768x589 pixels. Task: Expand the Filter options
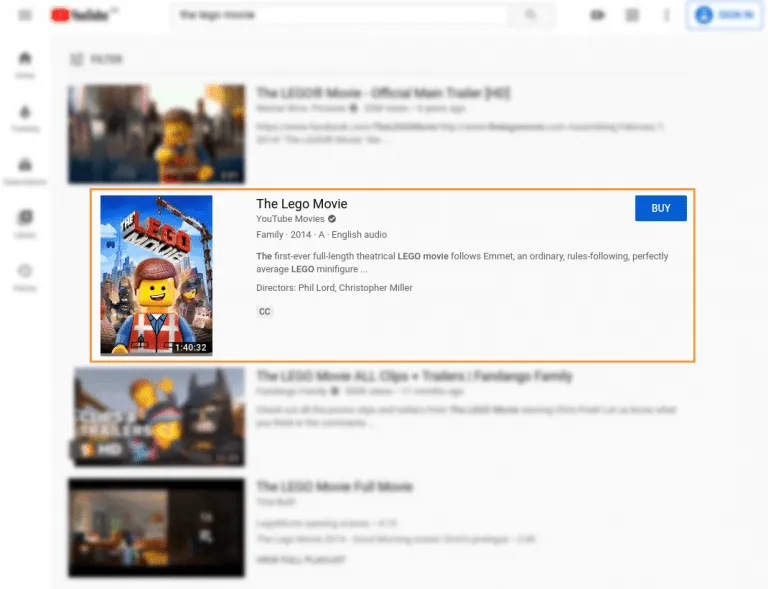click(97, 59)
